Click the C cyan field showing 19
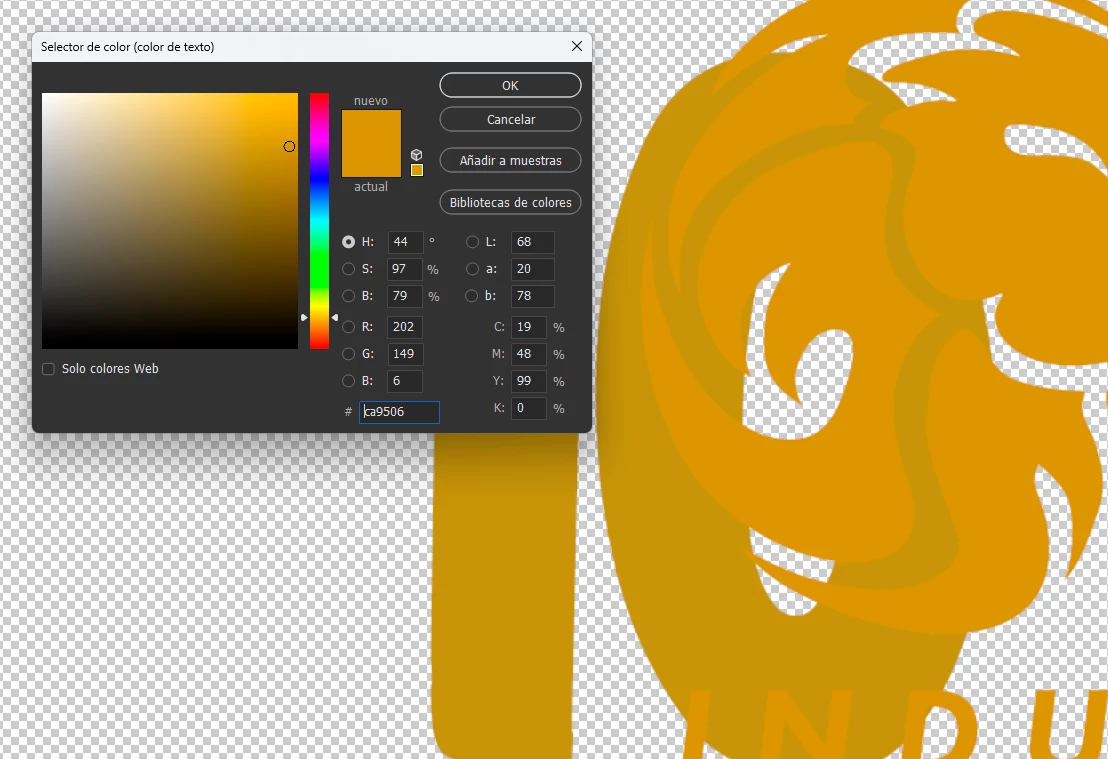 tap(529, 326)
